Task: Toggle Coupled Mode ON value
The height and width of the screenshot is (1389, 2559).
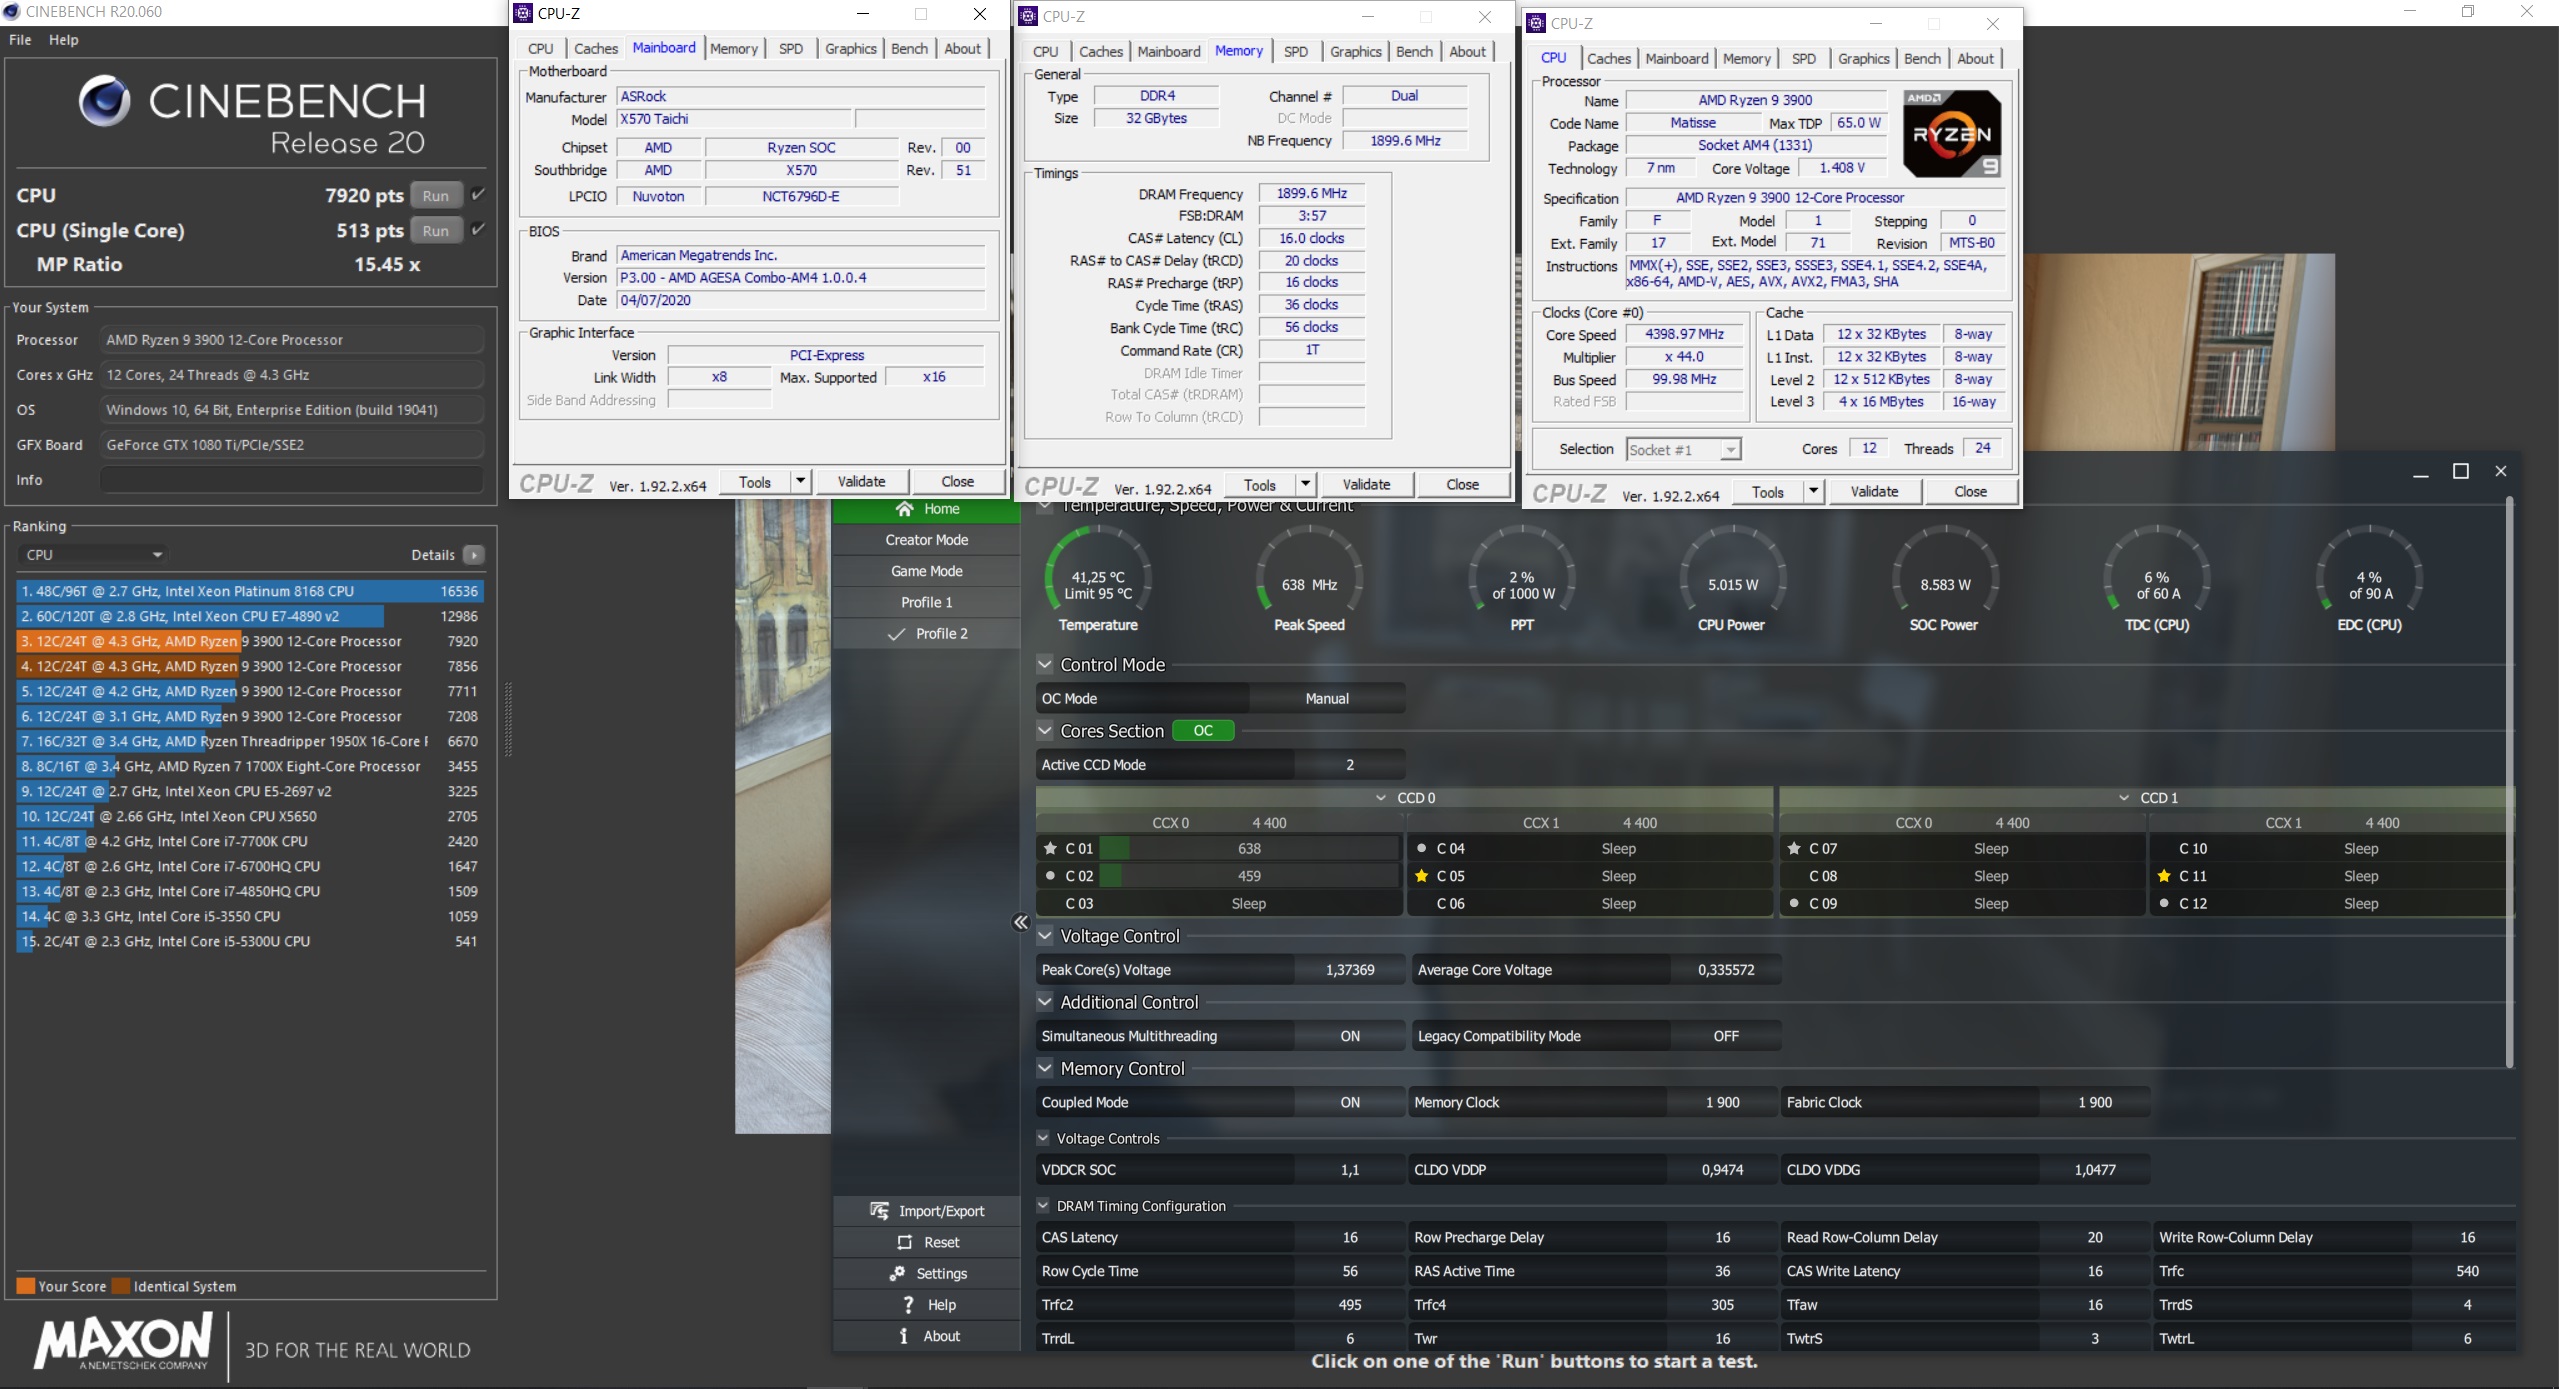Action: point(1350,1102)
